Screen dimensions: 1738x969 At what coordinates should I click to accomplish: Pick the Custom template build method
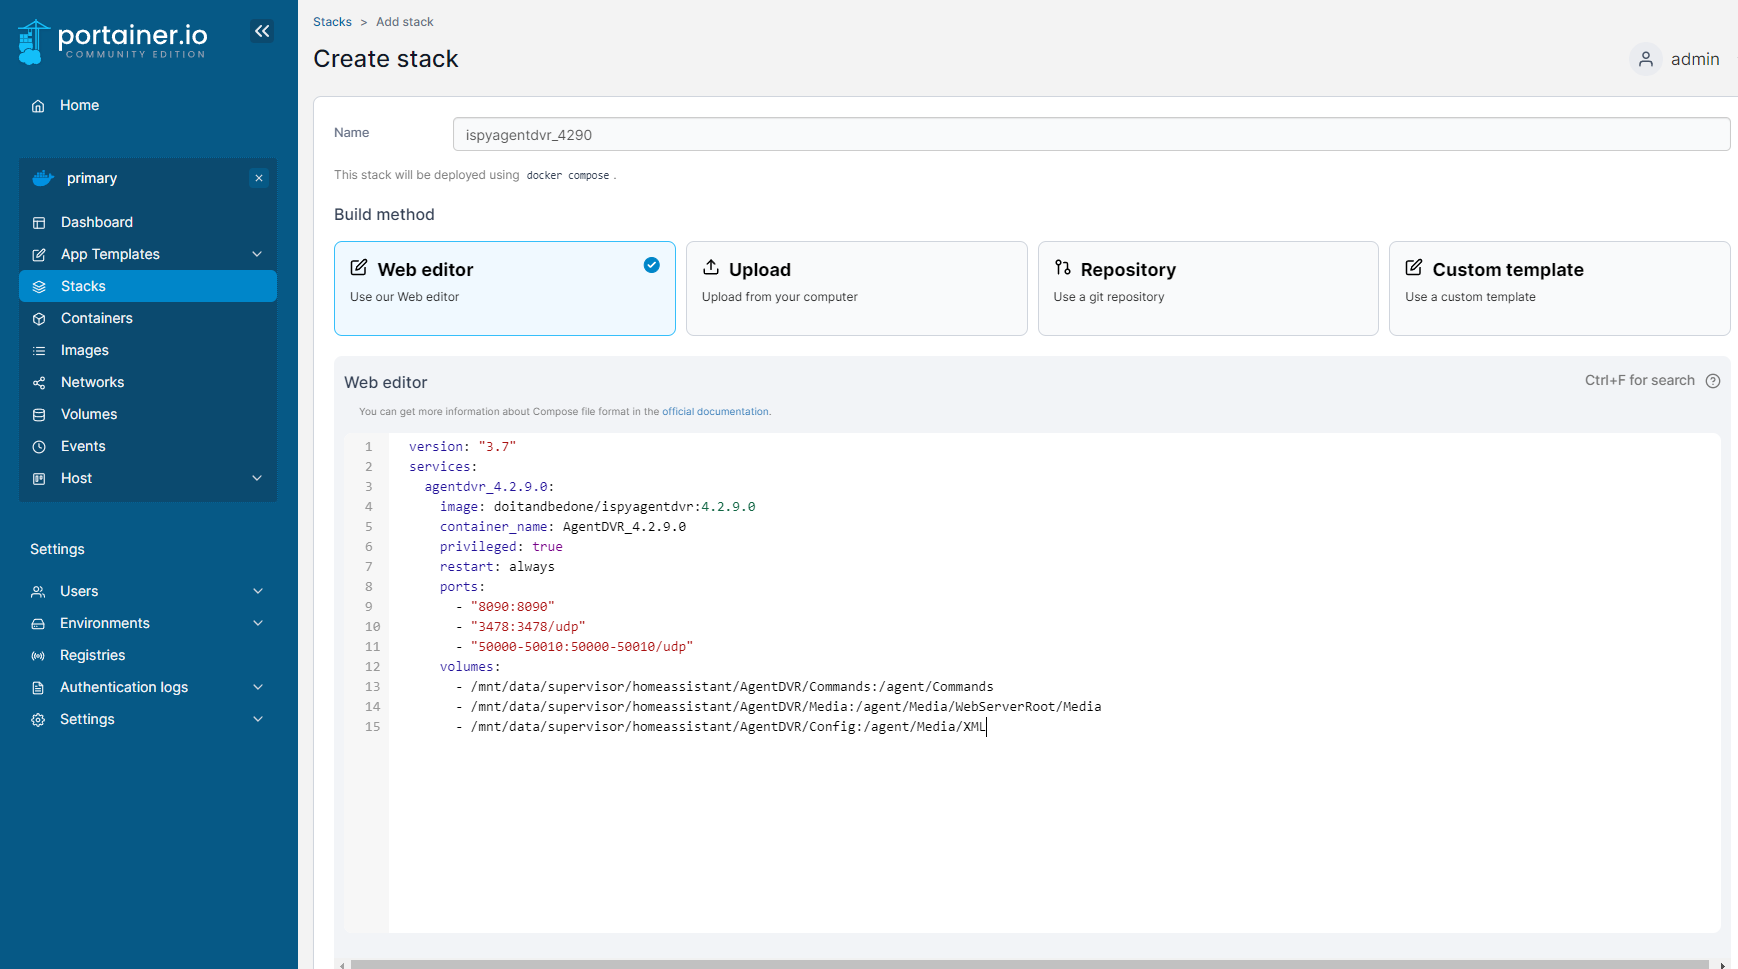tap(1559, 288)
